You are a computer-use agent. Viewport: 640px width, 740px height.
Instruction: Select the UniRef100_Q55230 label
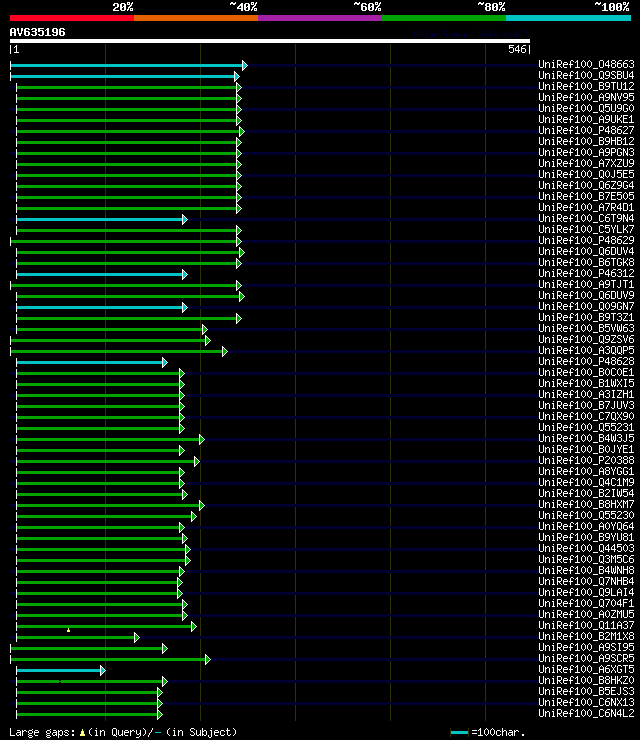[x=586, y=515]
